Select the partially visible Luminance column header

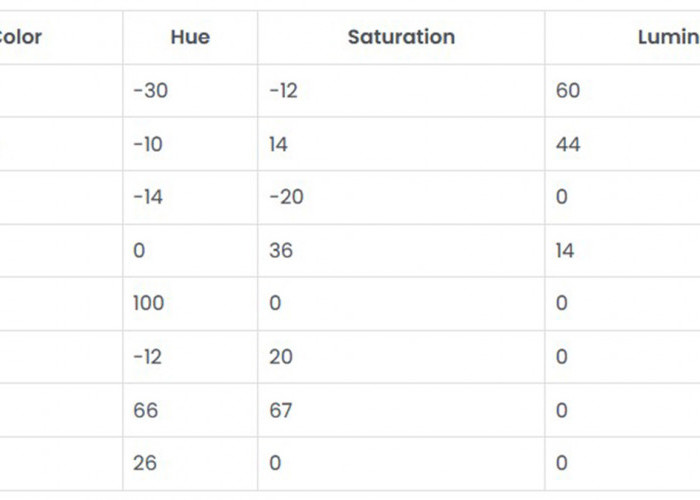pos(668,38)
